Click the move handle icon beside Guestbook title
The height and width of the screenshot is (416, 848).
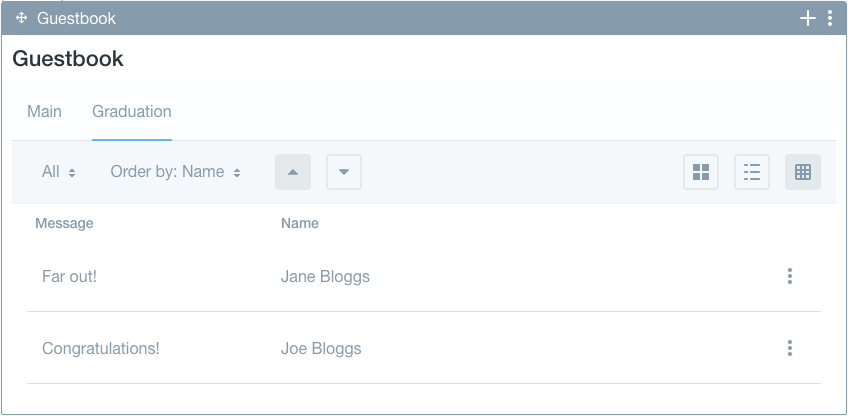(x=22, y=18)
